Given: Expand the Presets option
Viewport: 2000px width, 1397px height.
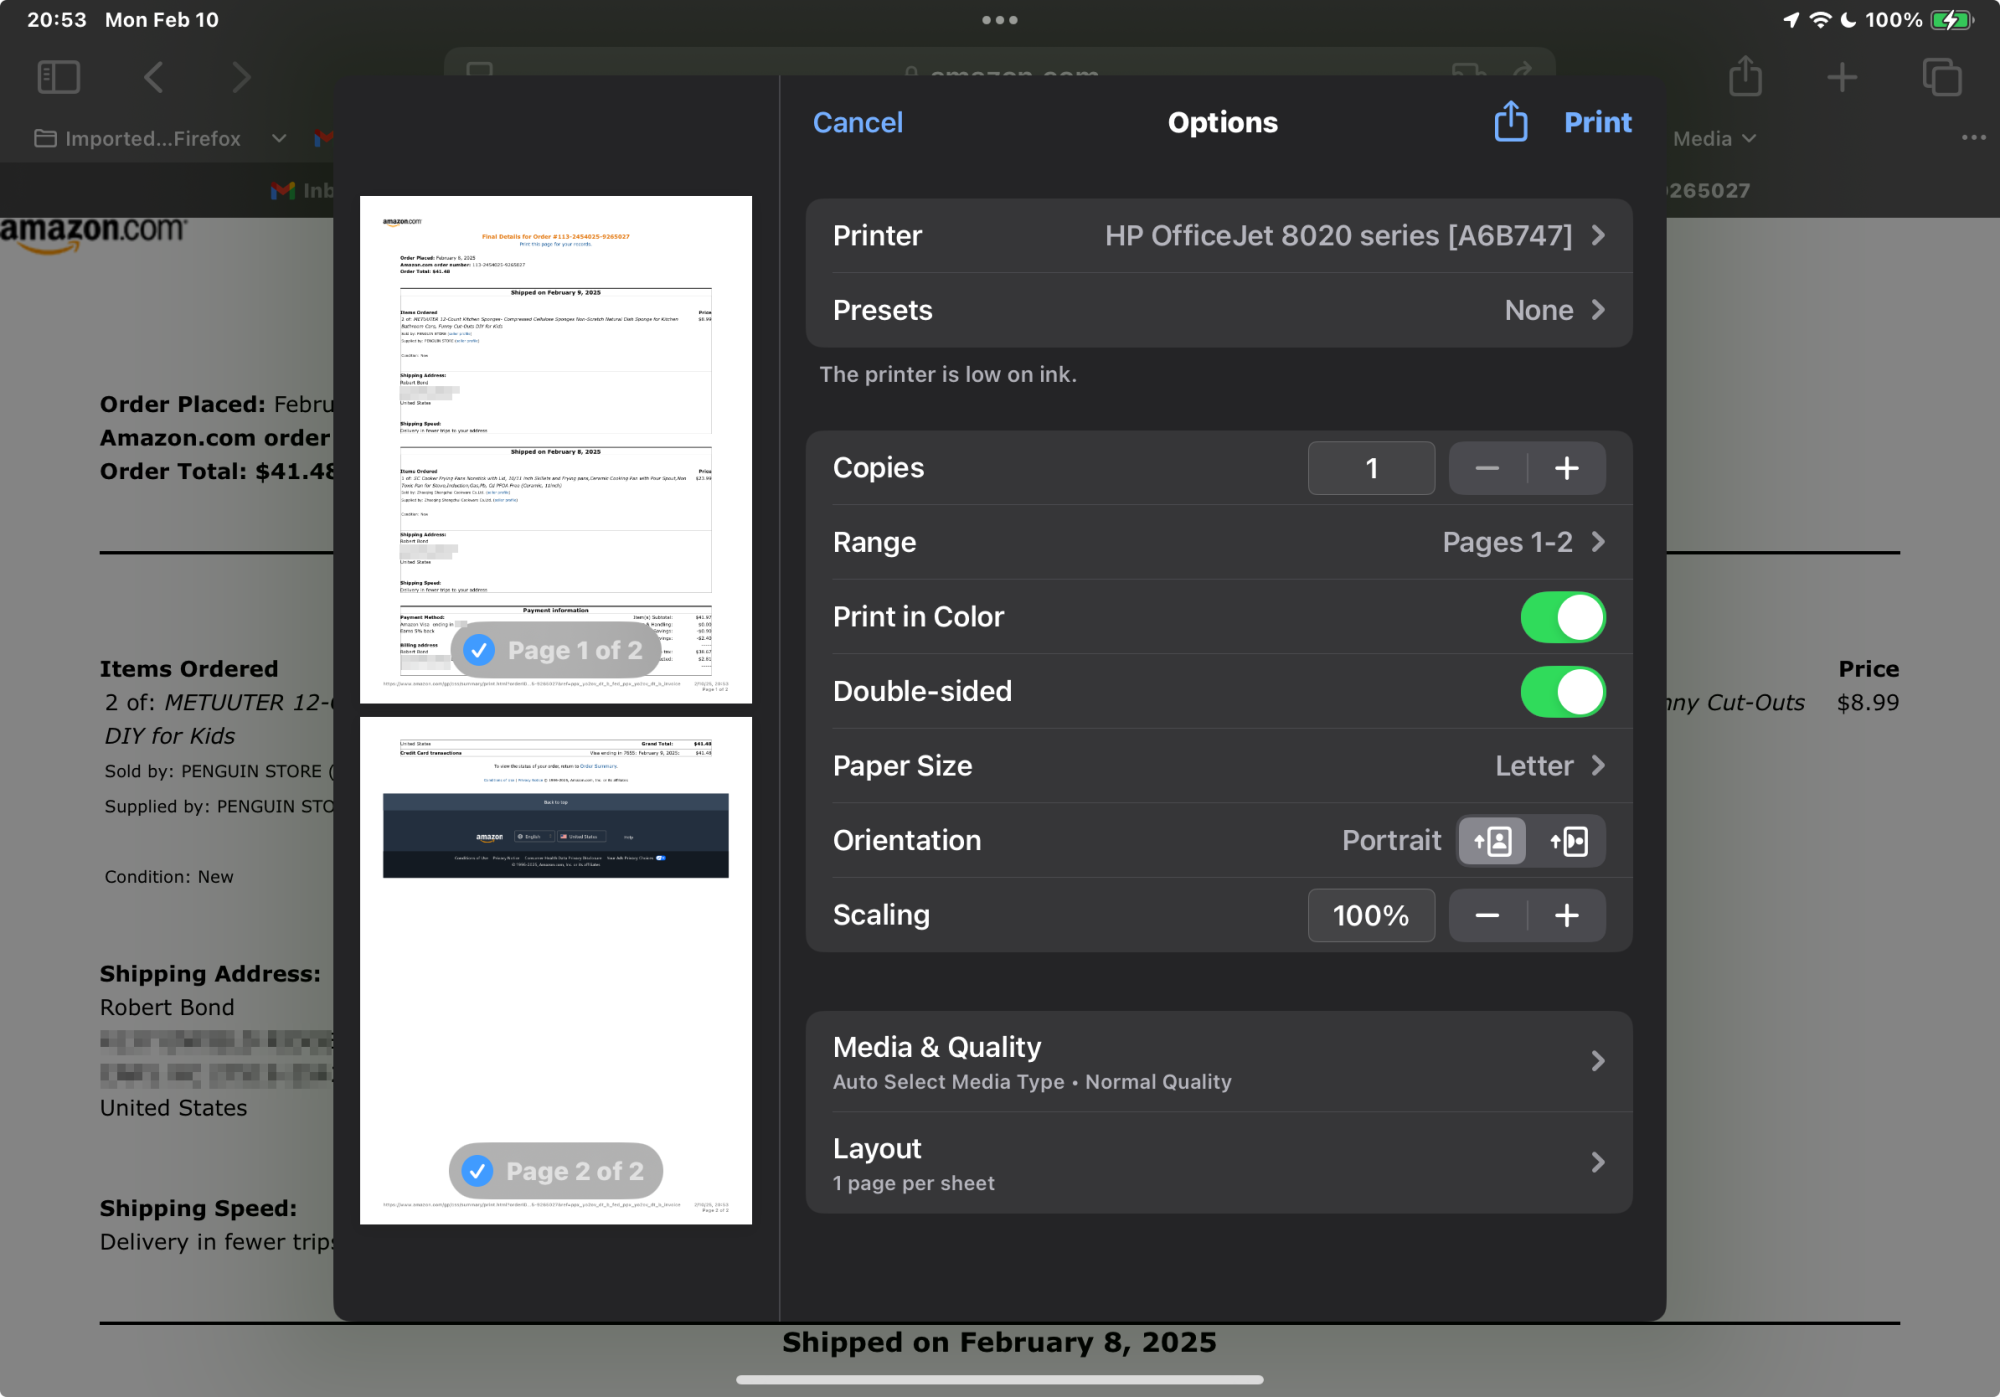Looking at the screenshot, I should 1218,311.
